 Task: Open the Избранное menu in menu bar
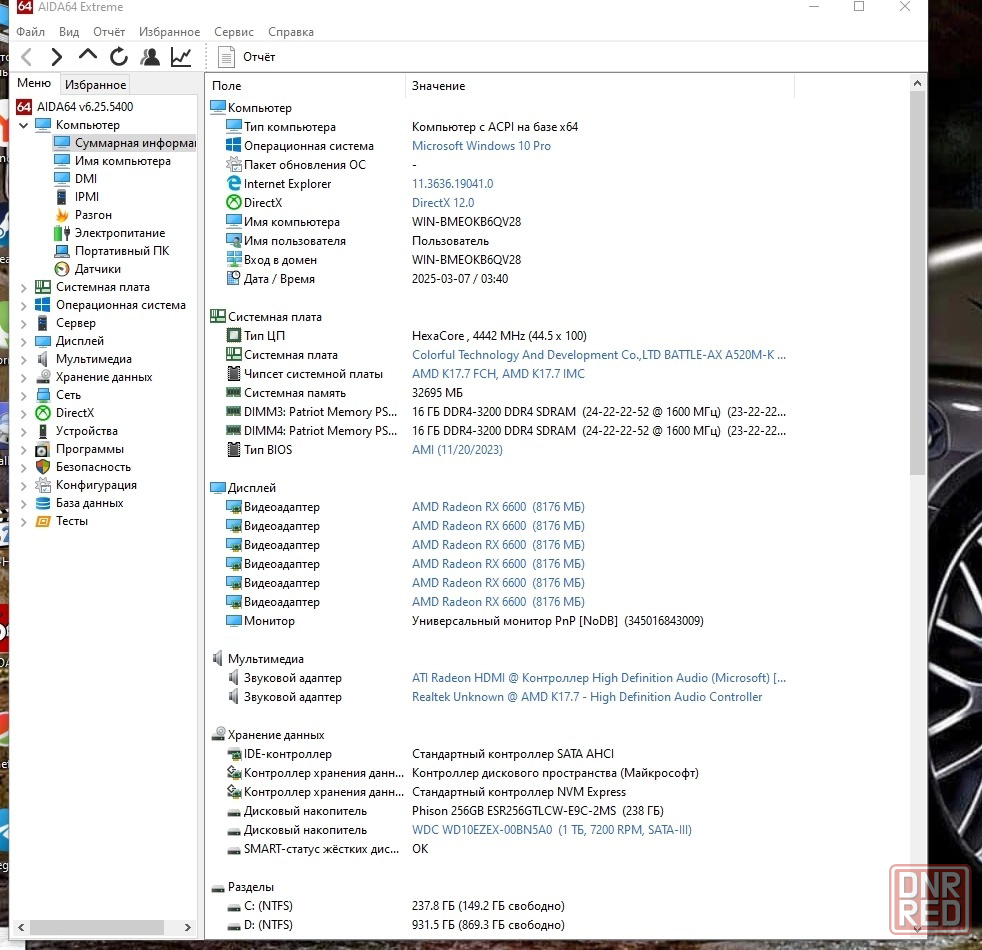click(169, 31)
